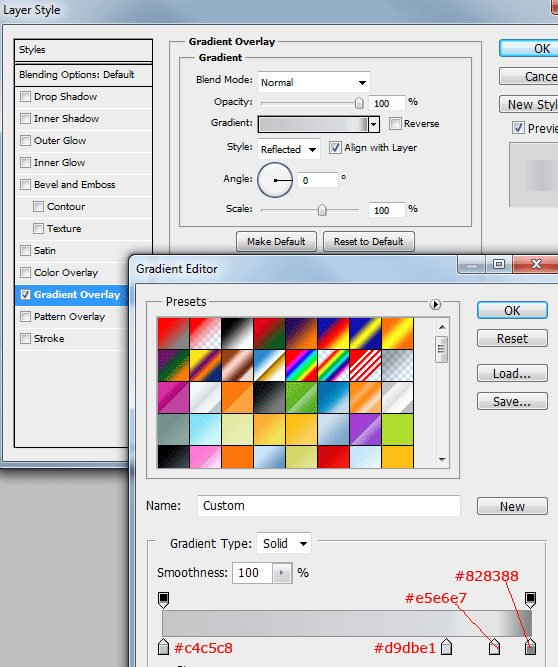
Task: Enable the Pattern Overlay style
Action: [26, 316]
